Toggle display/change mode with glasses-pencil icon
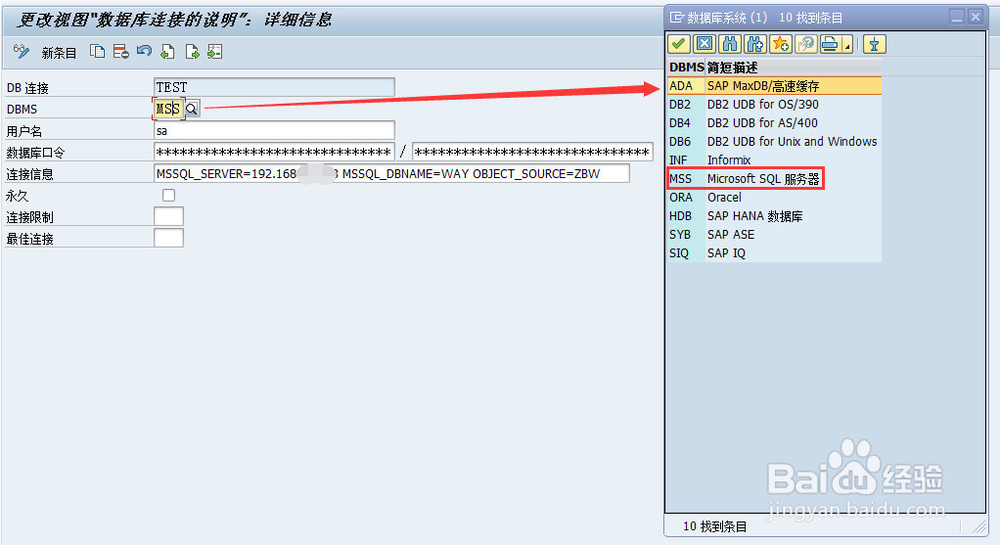This screenshot has width=1000, height=545. pos(21,52)
